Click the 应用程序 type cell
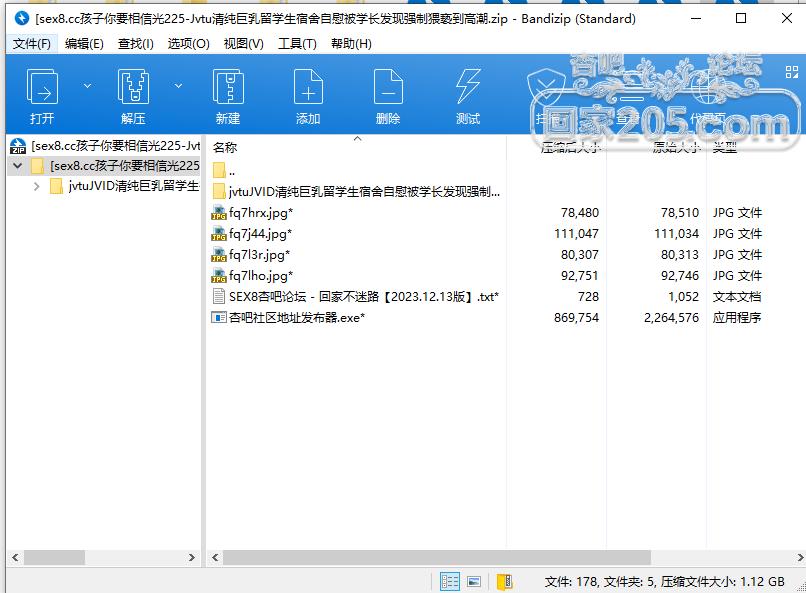This screenshot has width=806, height=593. coord(737,318)
